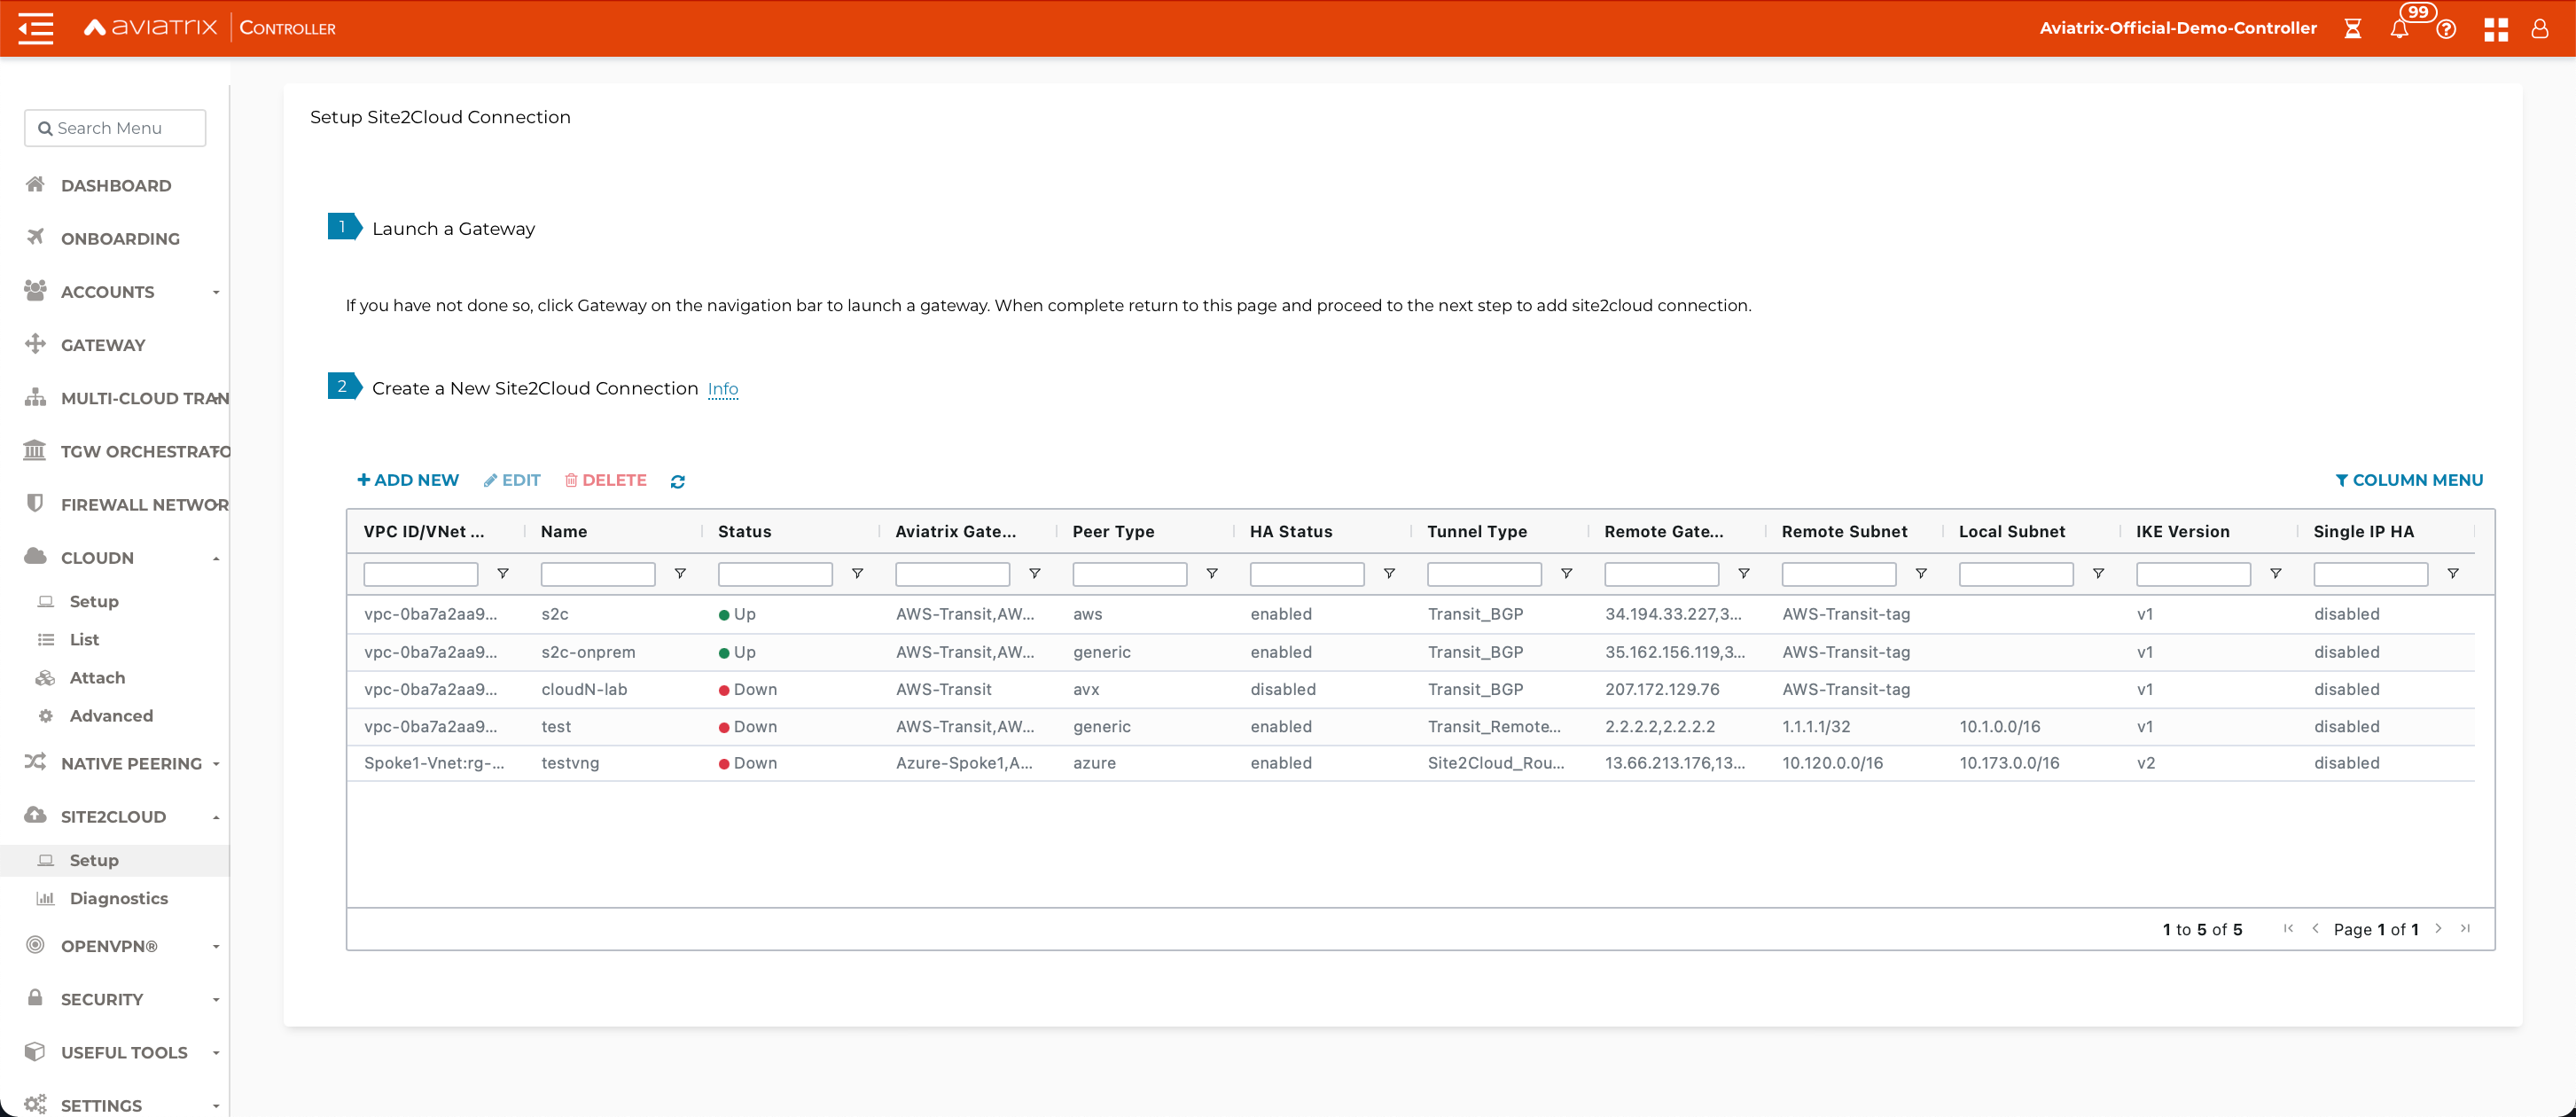Screen dimensions: 2576x1117
Task: Select the cloudN-lab connection row
Action: pyautogui.click(x=584, y=689)
